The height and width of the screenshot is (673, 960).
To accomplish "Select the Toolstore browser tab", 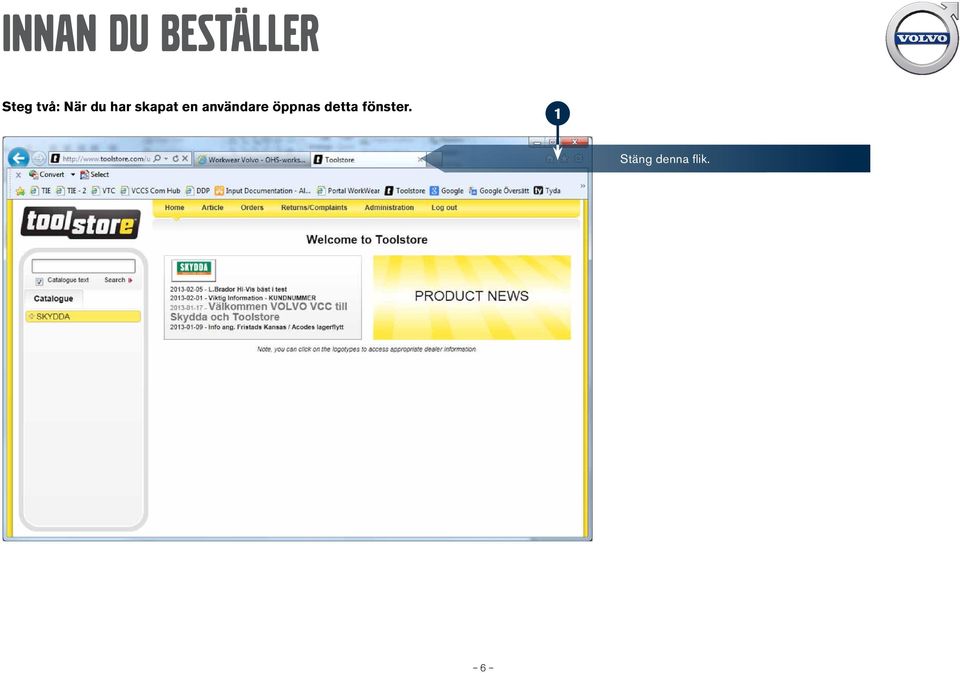I will pos(369,159).
